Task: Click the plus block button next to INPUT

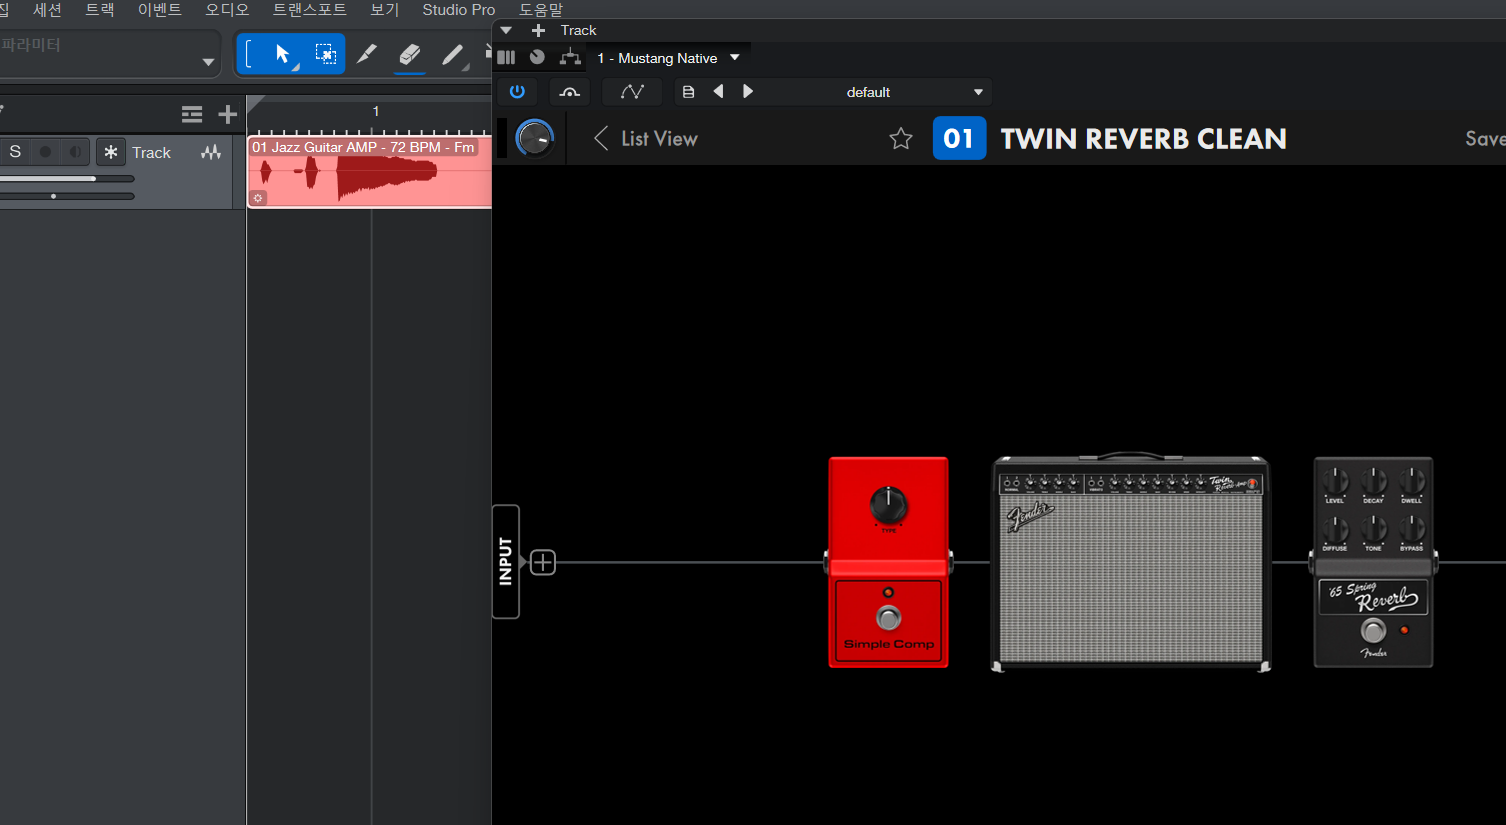Action: [x=543, y=563]
